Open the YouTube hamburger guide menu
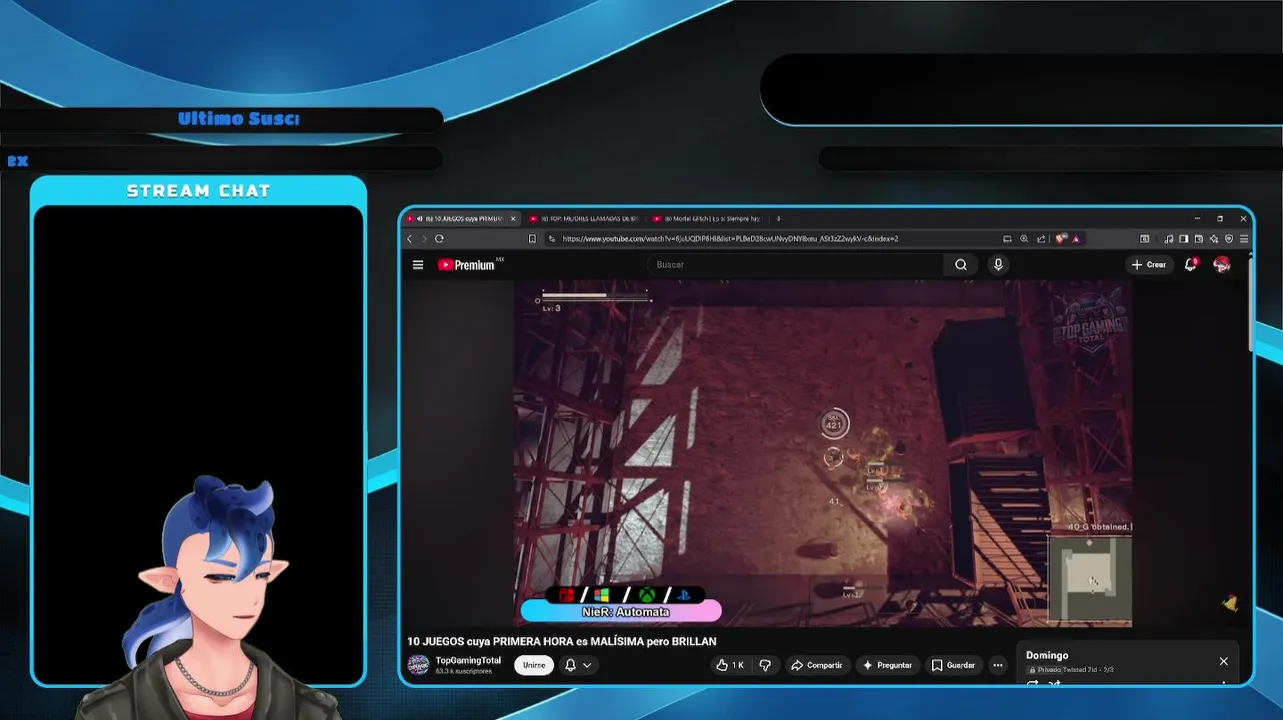The width and height of the screenshot is (1283, 720). coord(418,265)
